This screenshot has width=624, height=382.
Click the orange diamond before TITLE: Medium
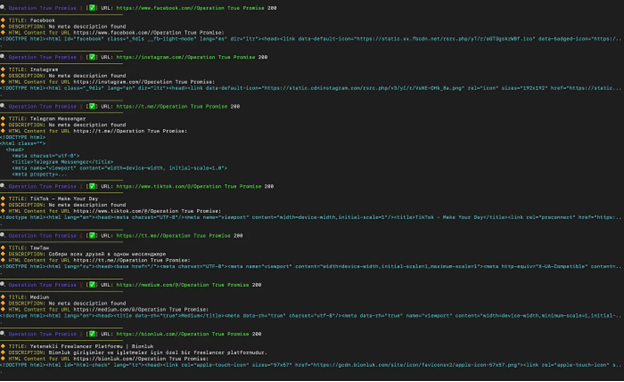(x=3, y=297)
